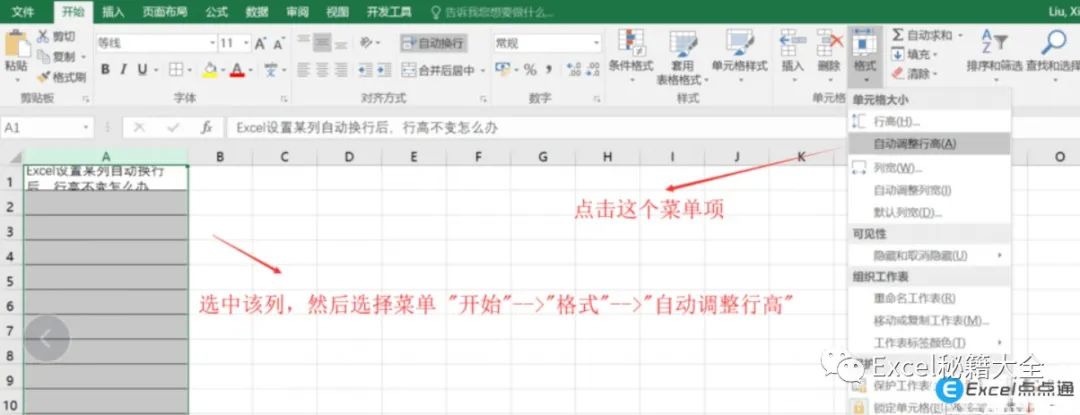Click the decrease decimal icon
The height and width of the screenshot is (415, 1080).
(592, 70)
